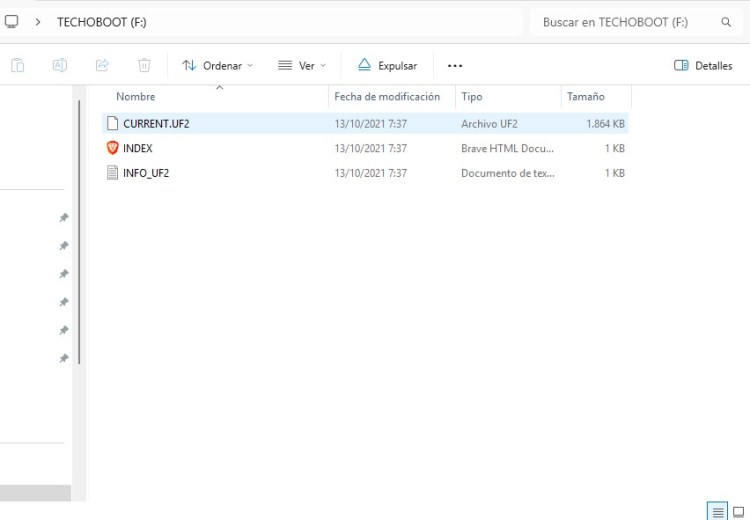This screenshot has width=750, height=520.
Task: Click the search magnifier icon
Action: (x=726, y=22)
